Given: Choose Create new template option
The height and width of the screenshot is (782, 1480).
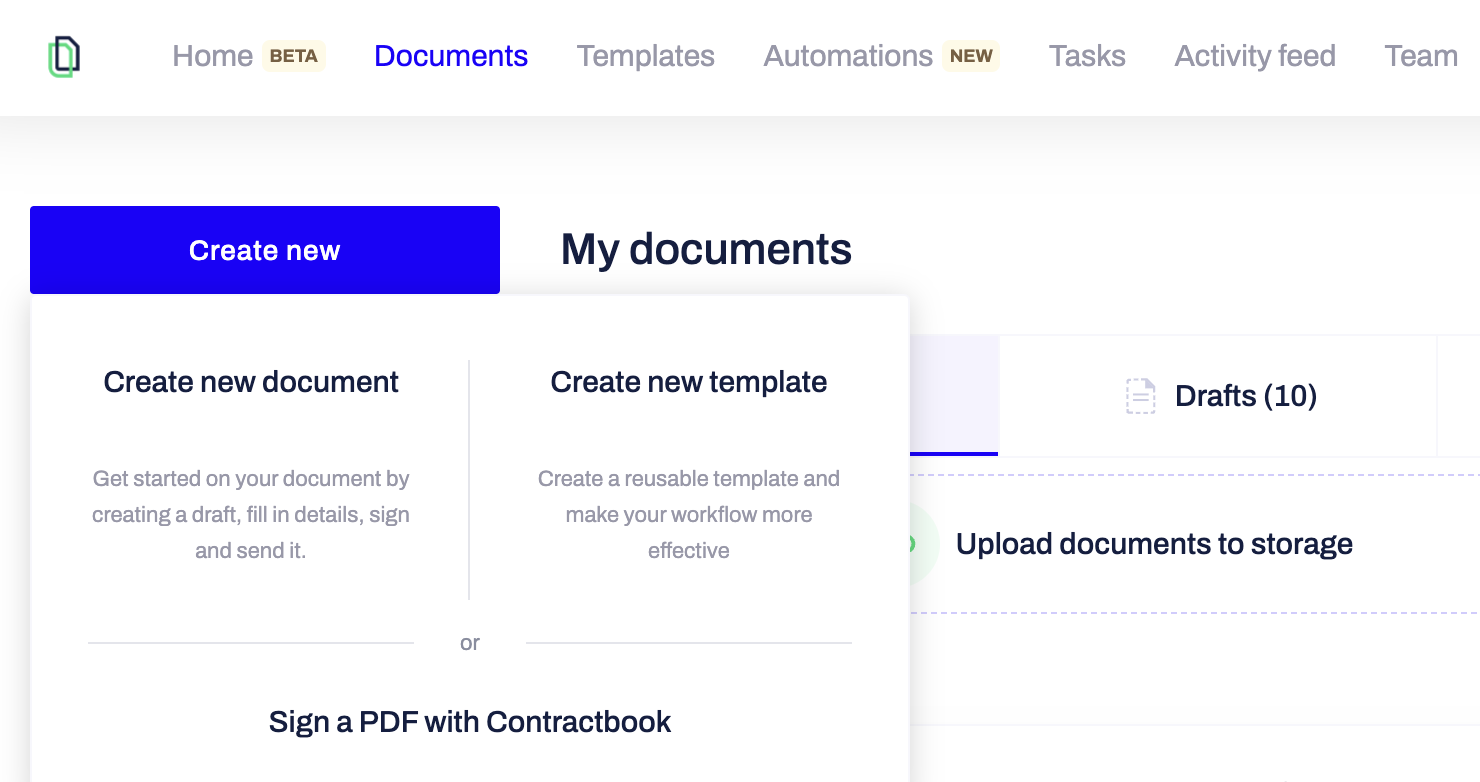Looking at the screenshot, I should (x=689, y=382).
